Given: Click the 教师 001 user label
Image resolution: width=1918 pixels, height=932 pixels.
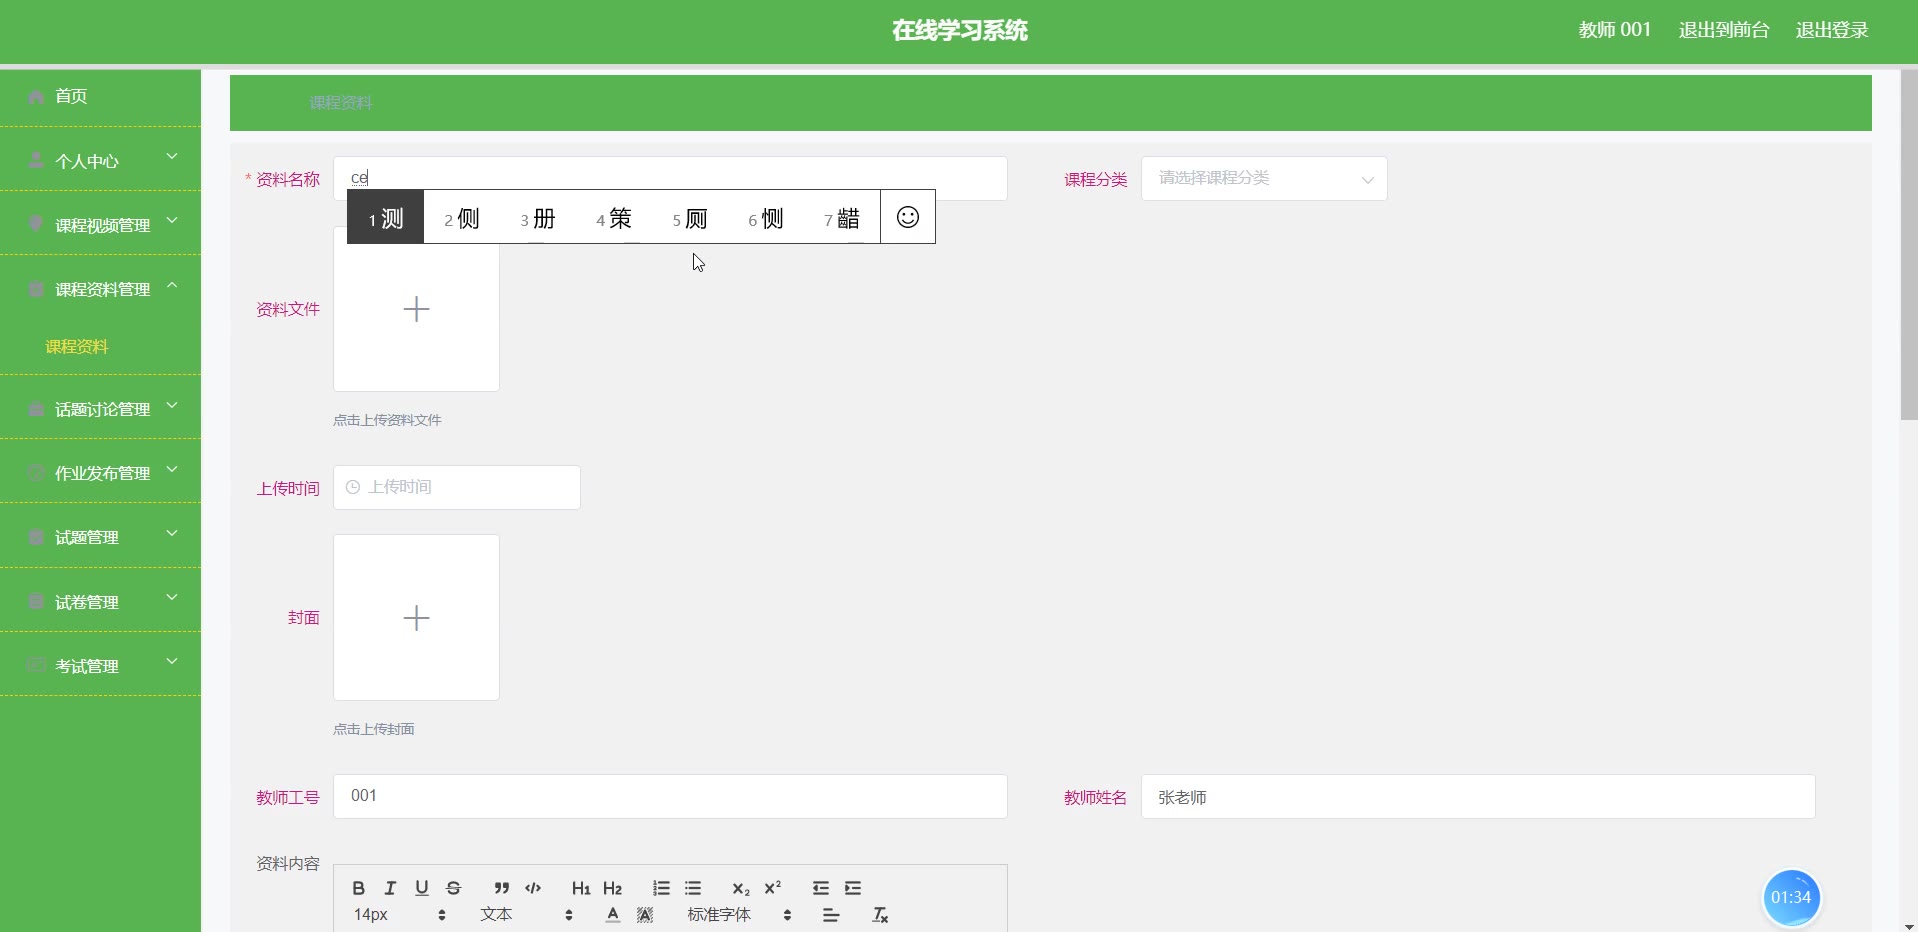Looking at the screenshot, I should pos(1615,30).
